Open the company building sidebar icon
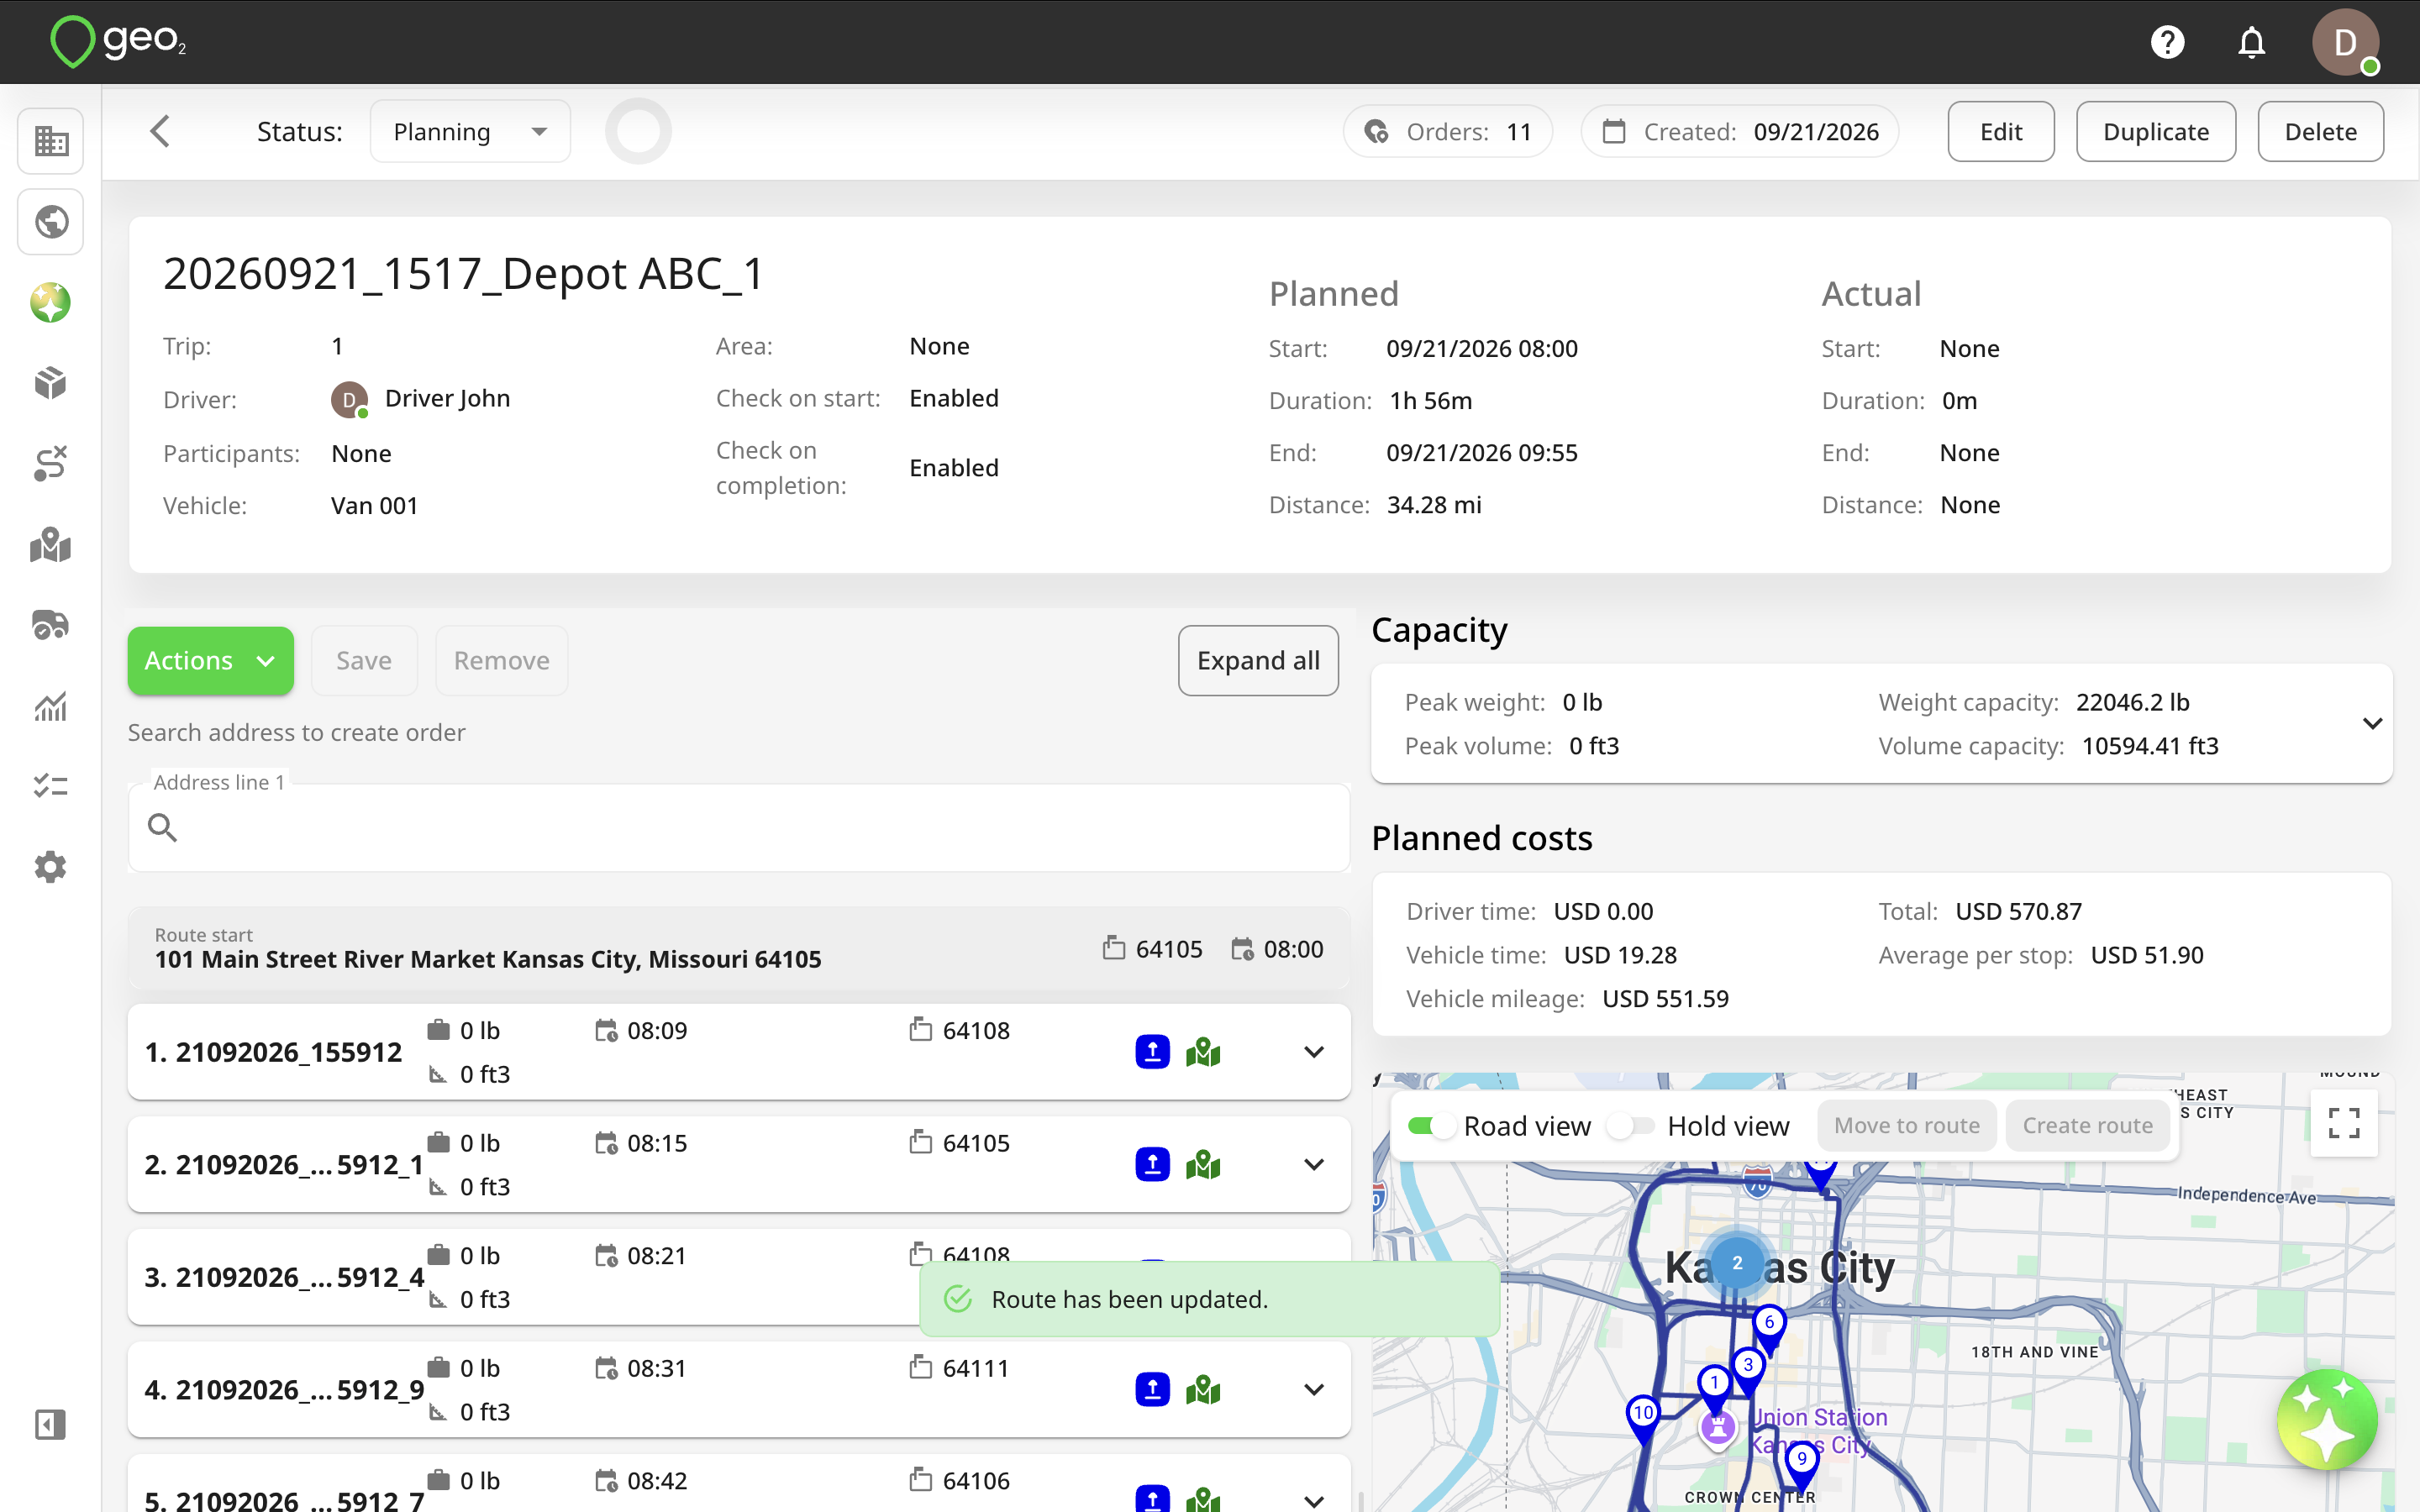The width and height of the screenshot is (2420, 1512). click(51, 141)
